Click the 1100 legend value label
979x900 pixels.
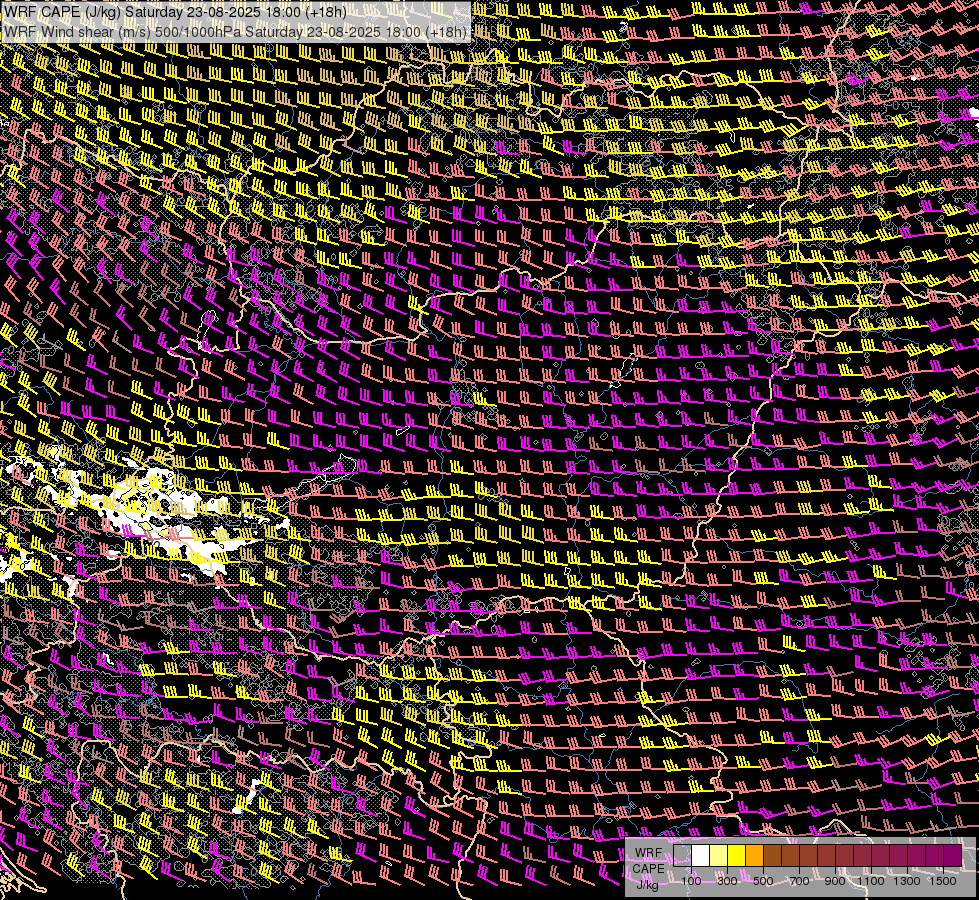coord(871,881)
